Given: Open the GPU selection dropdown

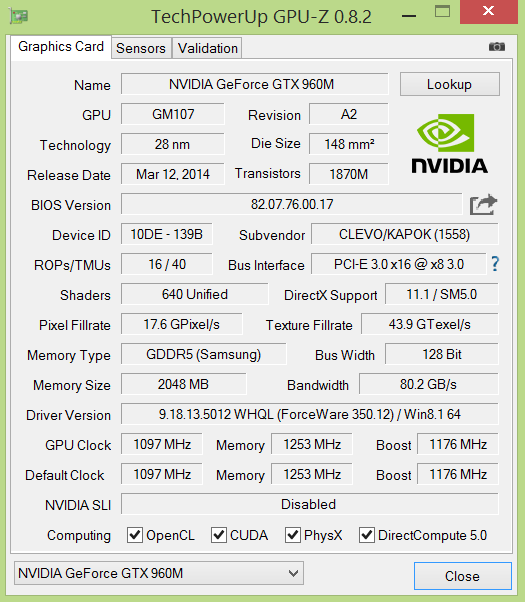Looking at the screenshot, I should click(159, 573).
